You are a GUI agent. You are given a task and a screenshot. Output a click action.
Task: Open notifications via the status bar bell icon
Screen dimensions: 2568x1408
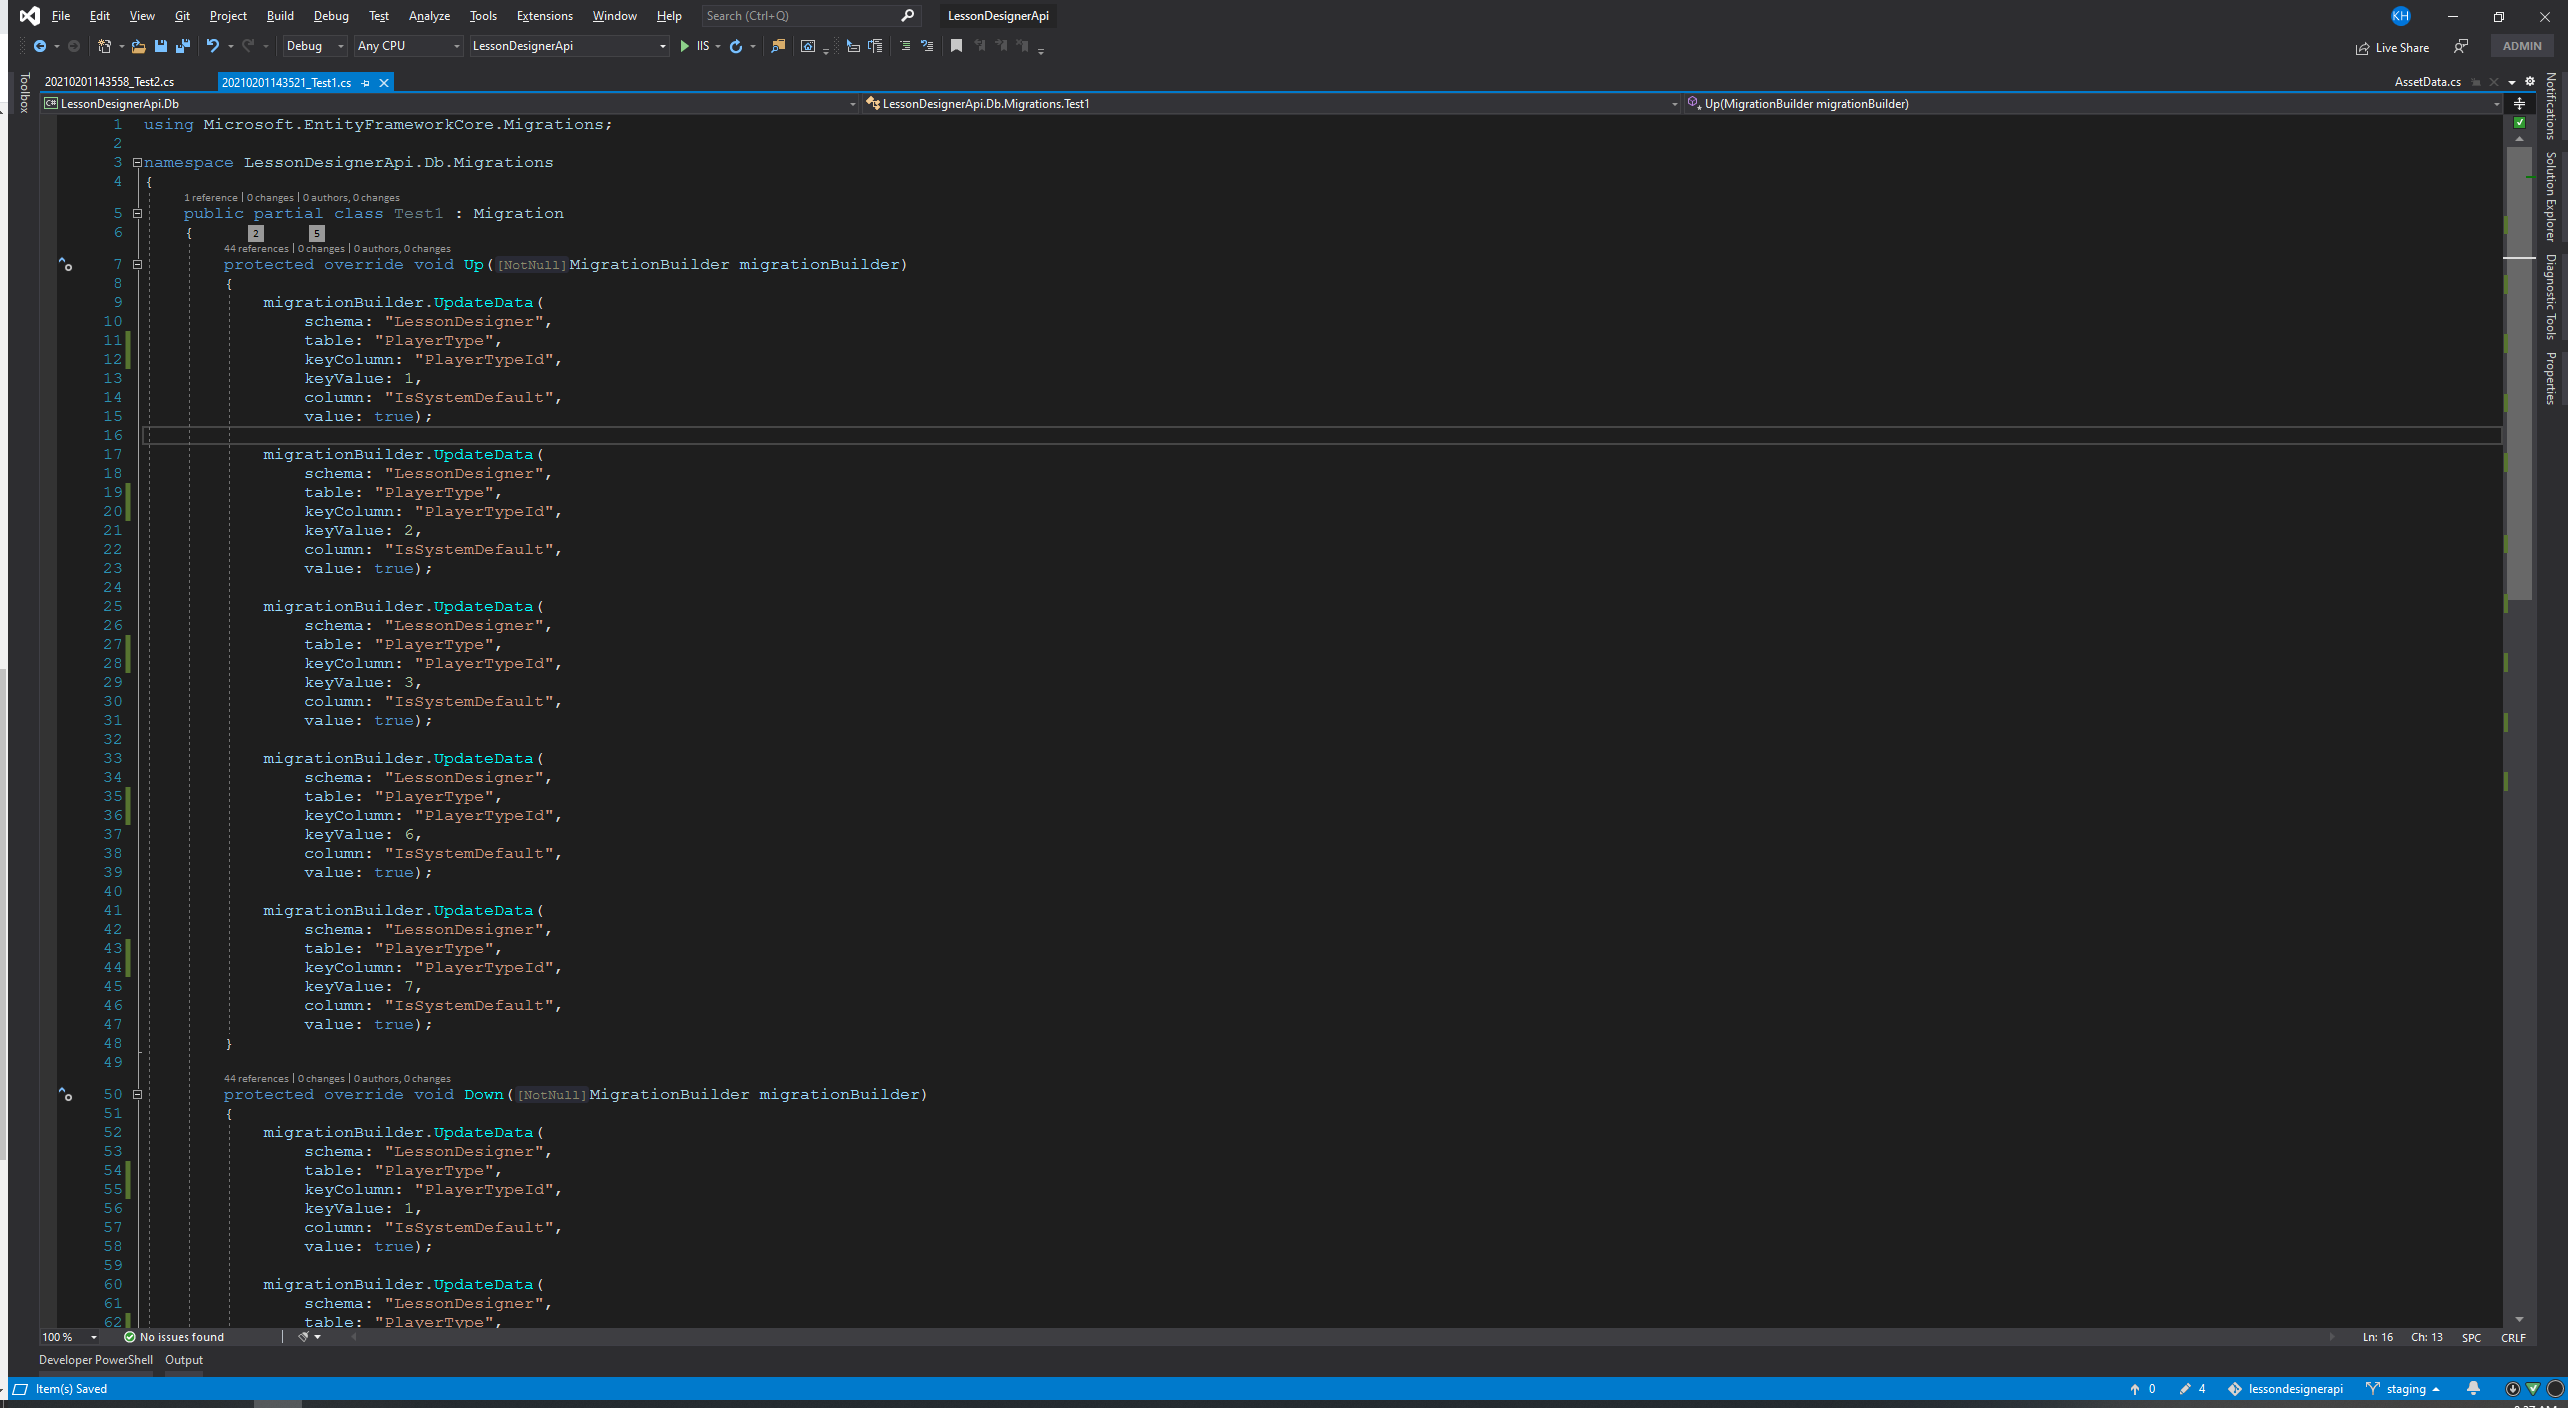point(2473,1388)
